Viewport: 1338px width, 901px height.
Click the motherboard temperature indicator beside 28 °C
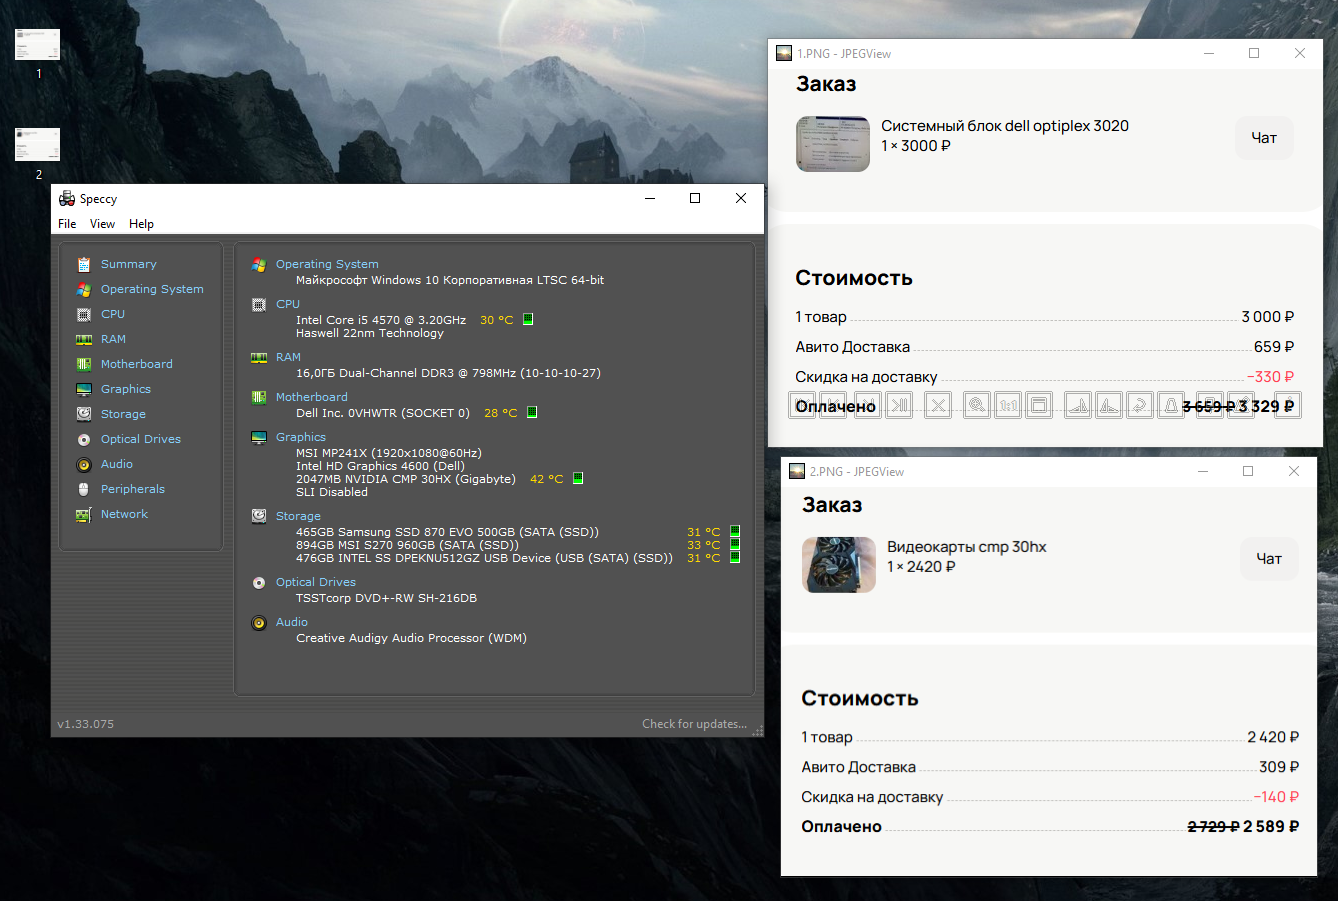tap(532, 412)
